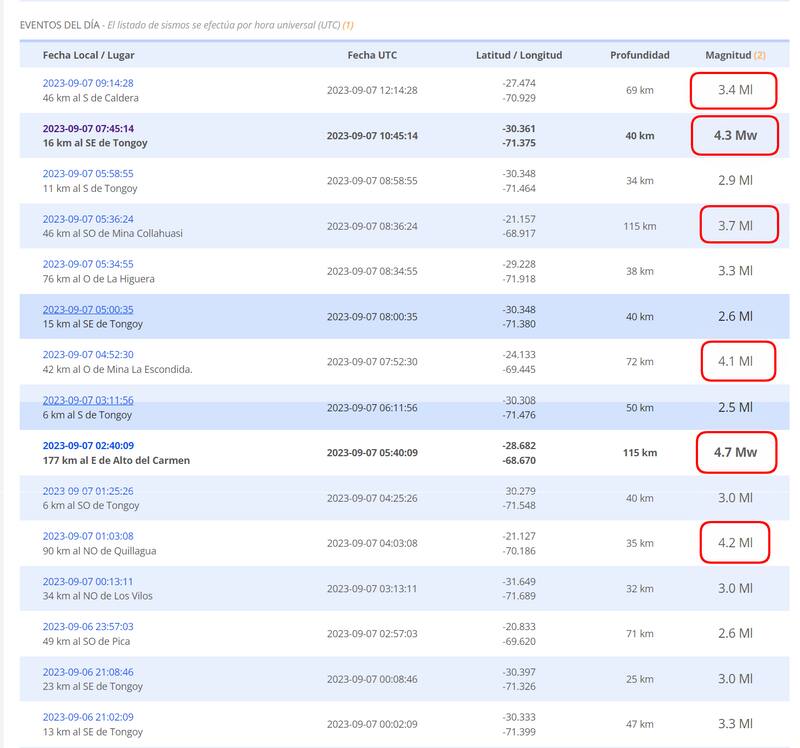This screenshot has height=748, width=800.
Task: Open the 07:45:14 Tongoy earthquake entry
Action: (88, 128)
